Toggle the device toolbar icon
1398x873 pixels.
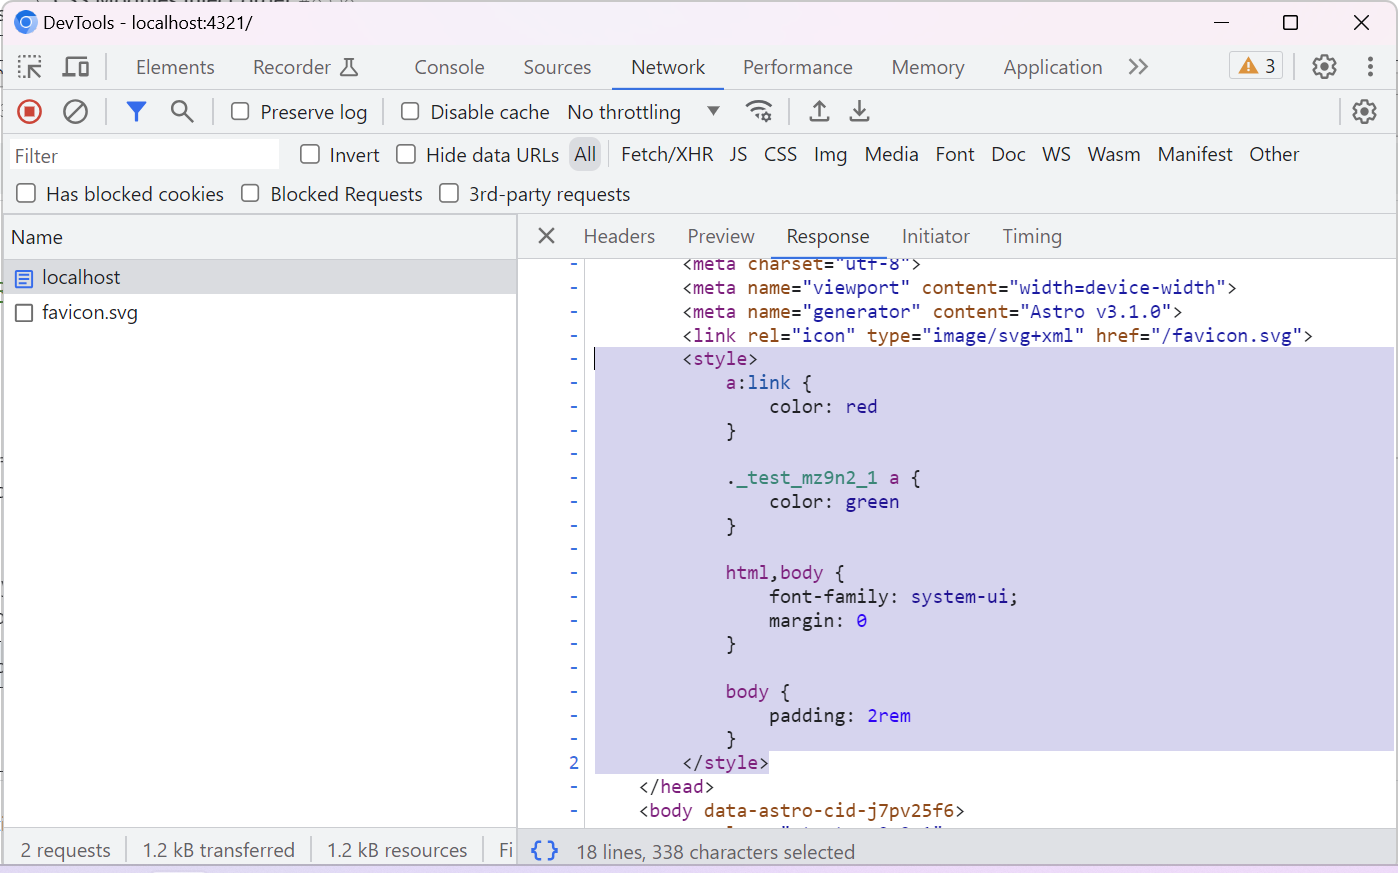point(76,67)
